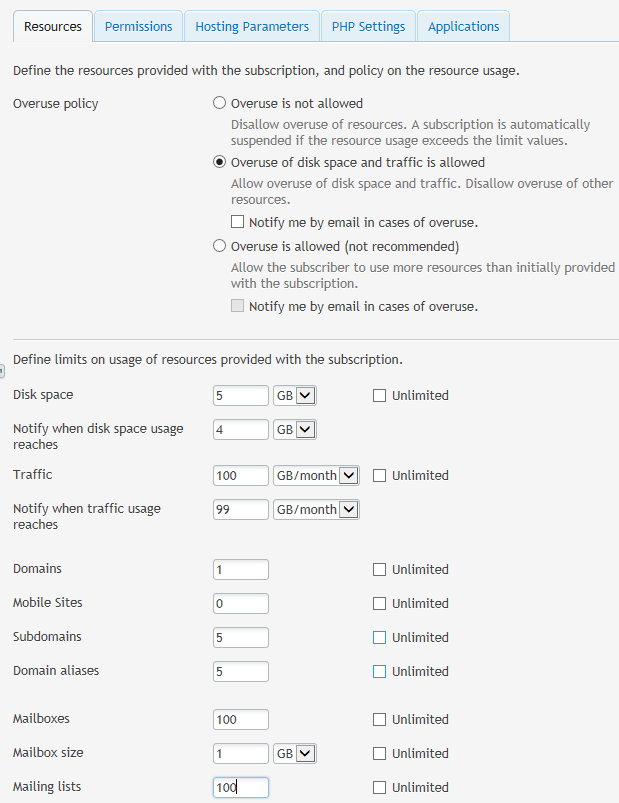Screen dimensions: 619x803
Task: Open the disk space notification unit dropdown
Action: [x=295, y=429]
